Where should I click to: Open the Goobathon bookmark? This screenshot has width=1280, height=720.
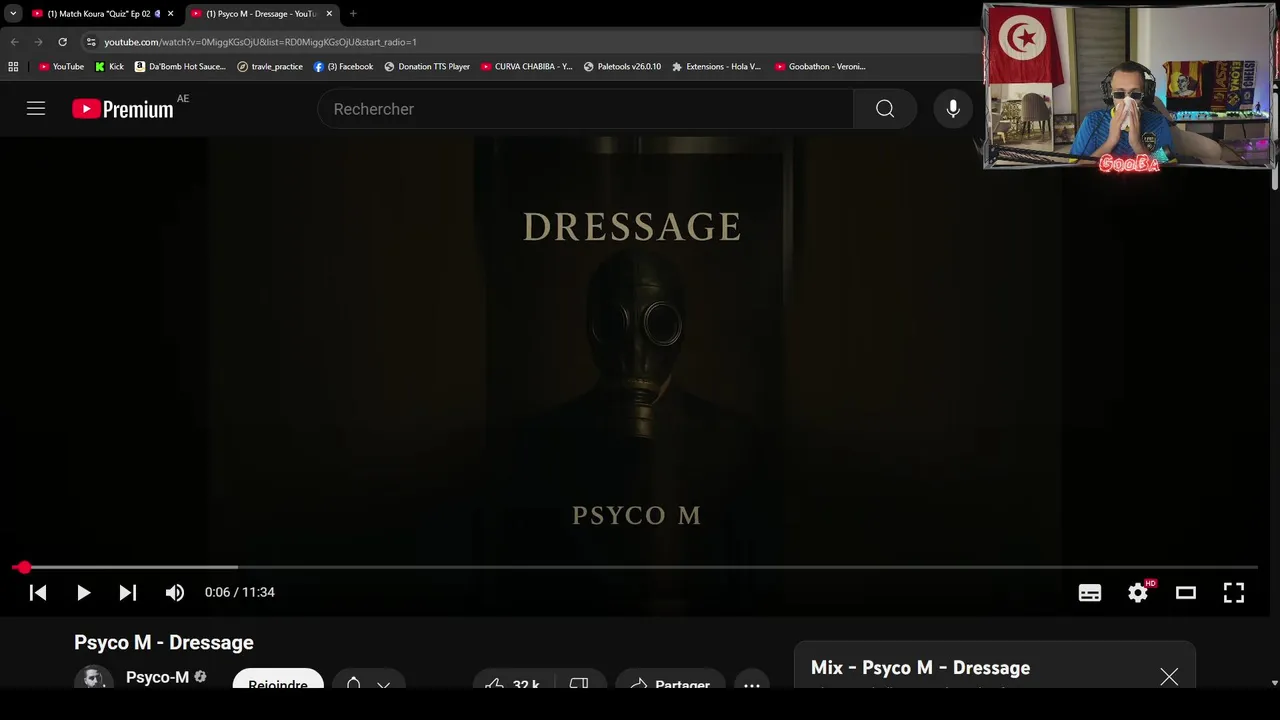pyautogui.click(x=820, y=66)
